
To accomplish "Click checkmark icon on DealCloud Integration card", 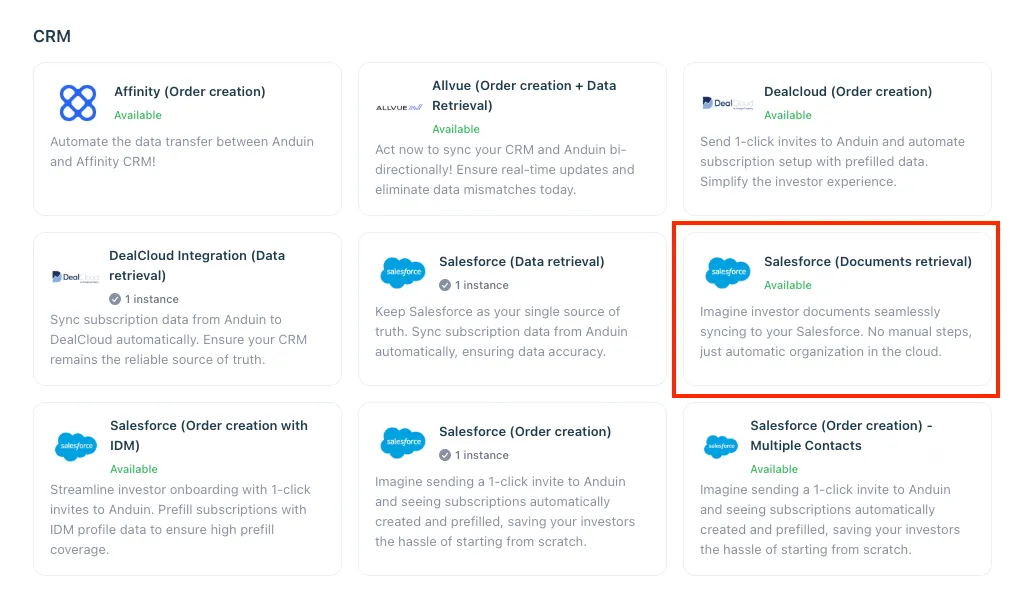I will (115, 299).
